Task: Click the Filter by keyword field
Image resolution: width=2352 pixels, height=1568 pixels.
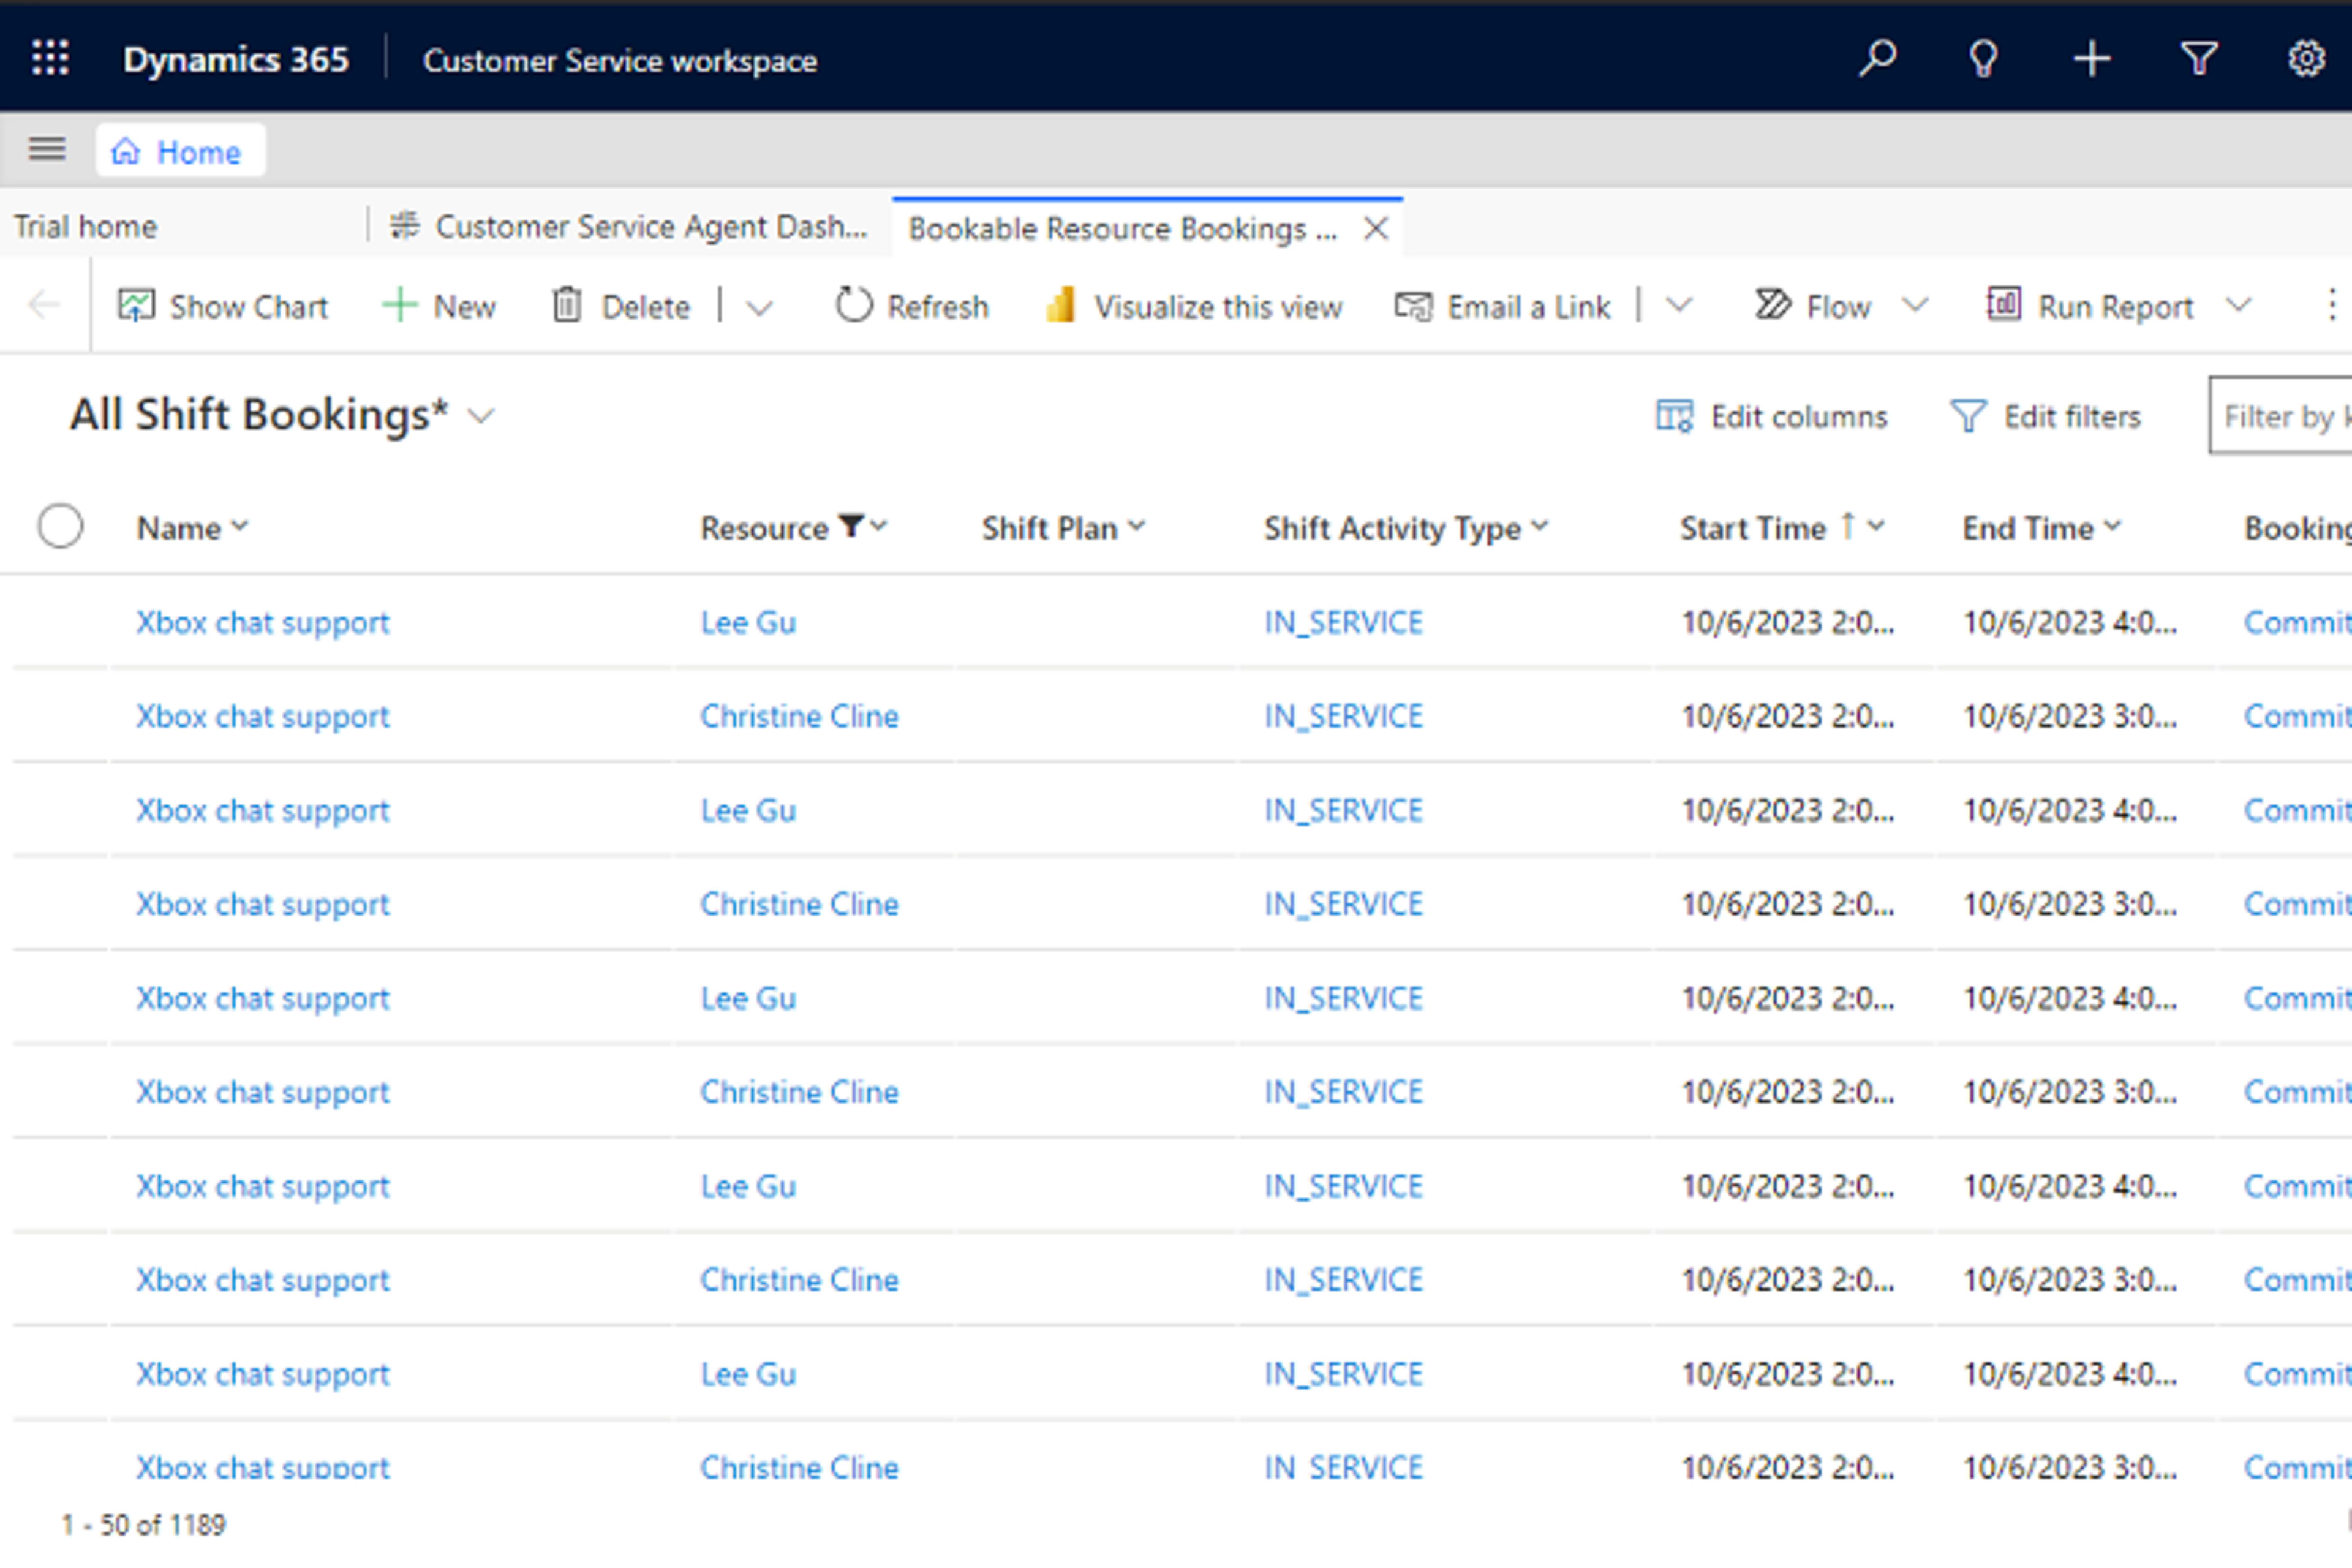Action: 2280,415
